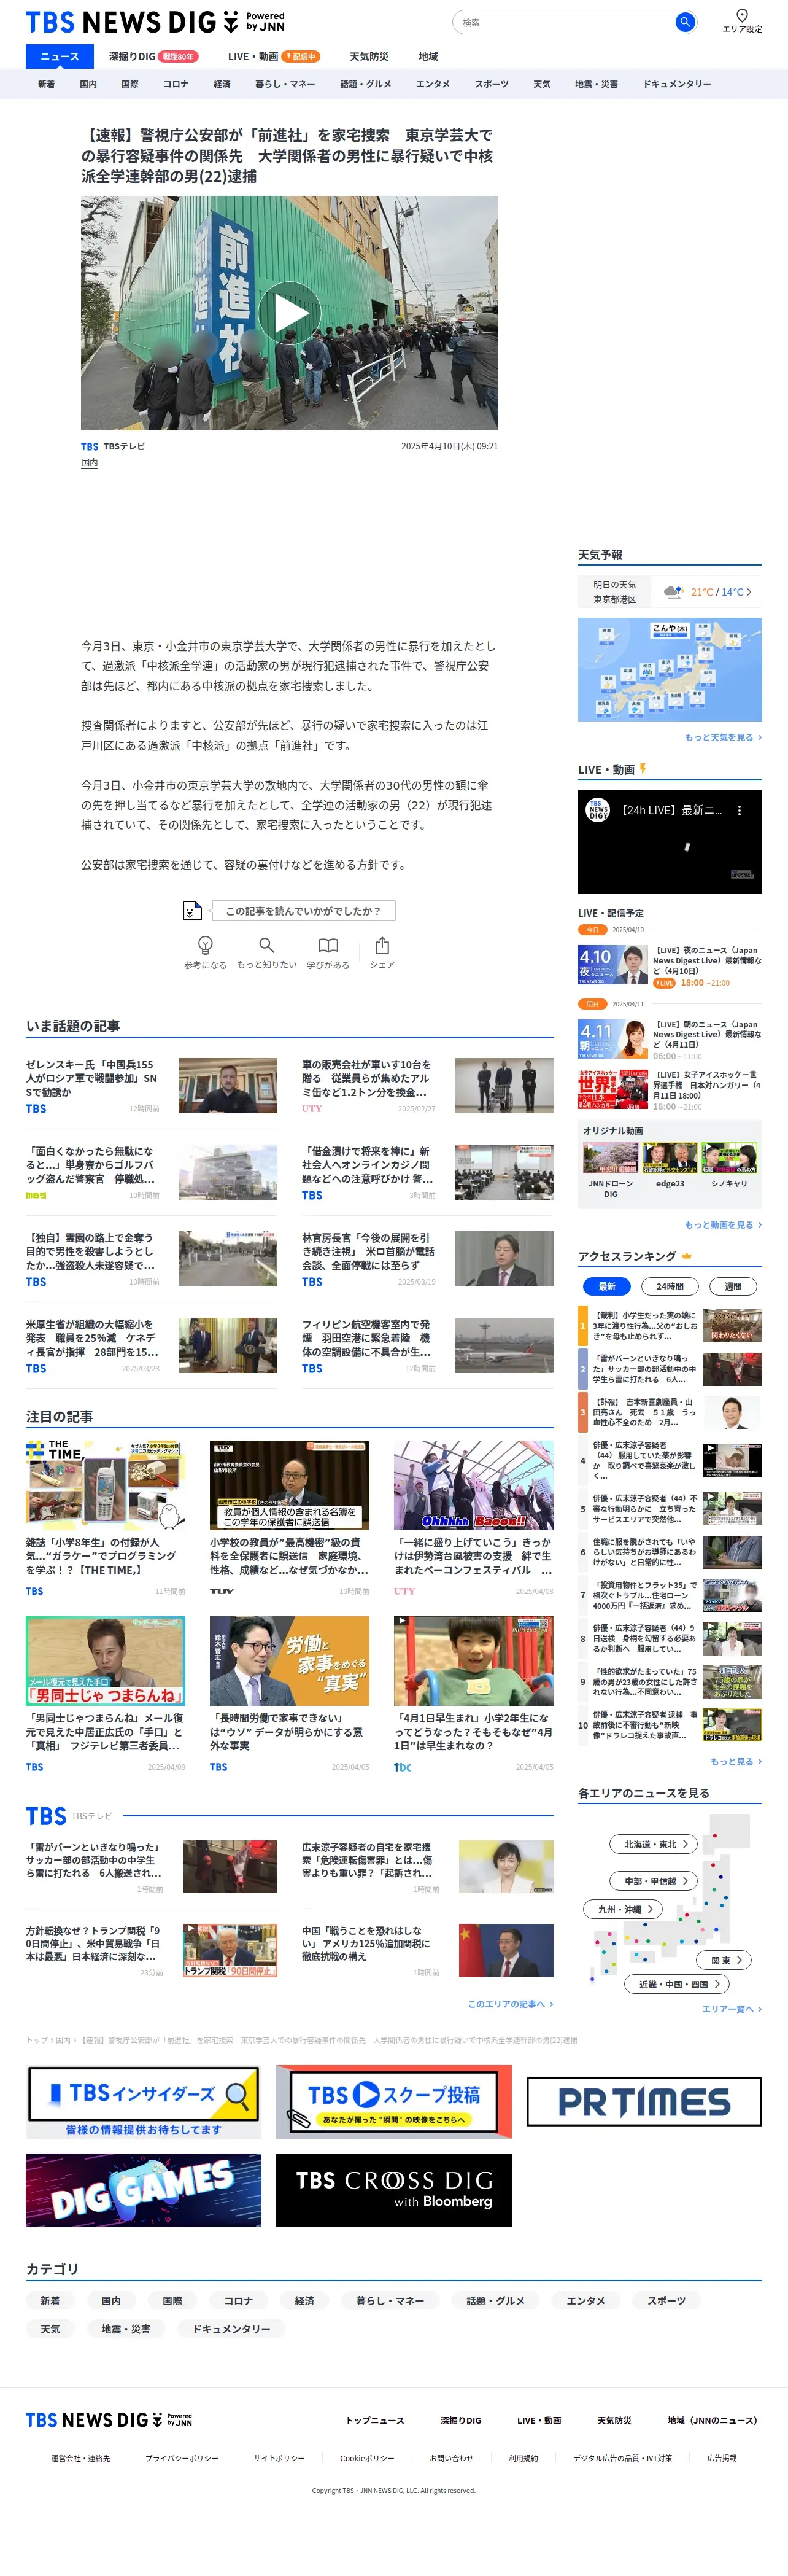Click the 4.11 朝 live schedule thumbnail
Viewport: 788px width, 2576px height.
613,1039
